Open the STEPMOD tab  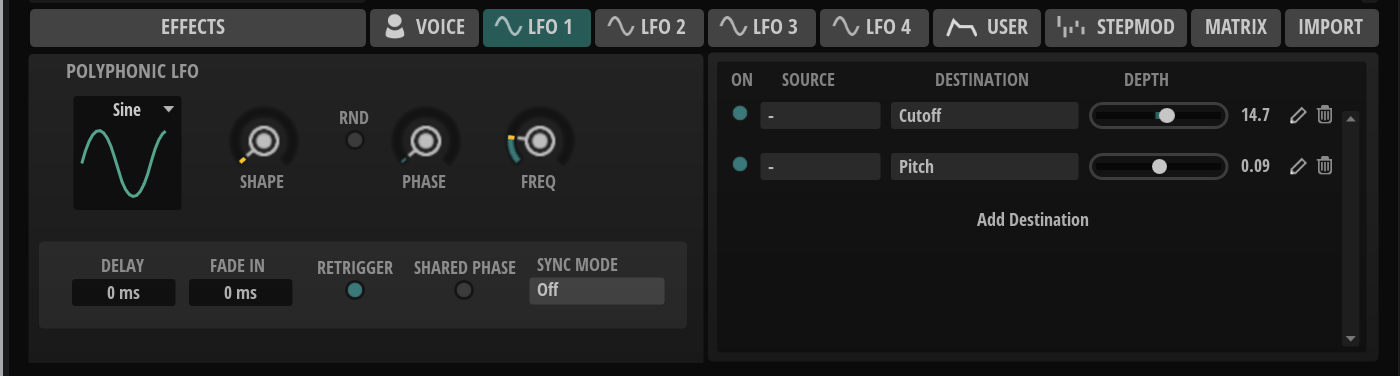tap(1115, 27)
